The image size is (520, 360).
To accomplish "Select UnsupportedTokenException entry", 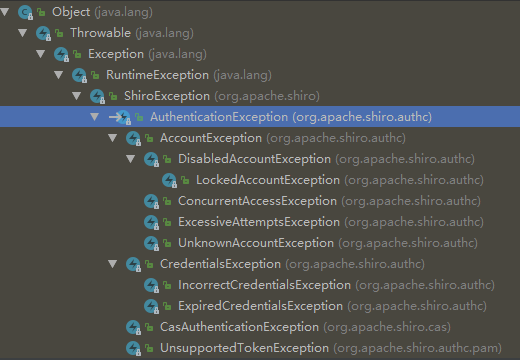I will 331,348.
